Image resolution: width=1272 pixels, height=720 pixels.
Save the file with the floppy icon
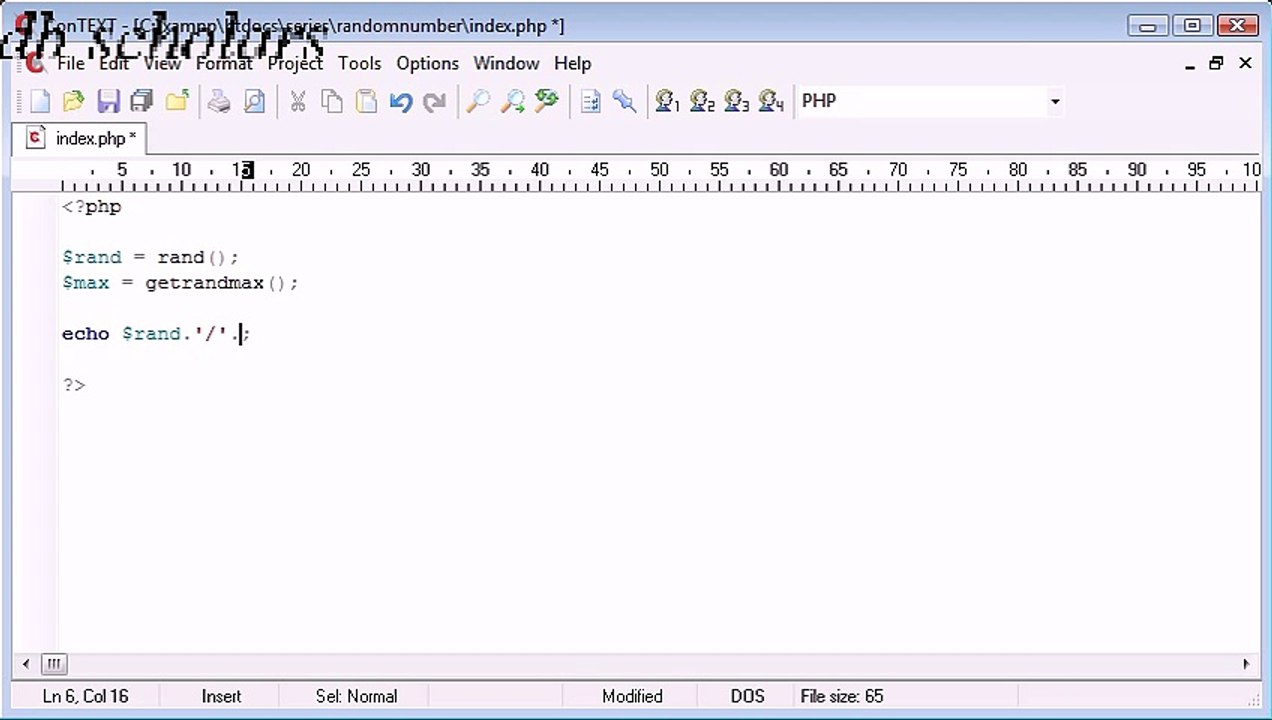[x=108, y=101]
